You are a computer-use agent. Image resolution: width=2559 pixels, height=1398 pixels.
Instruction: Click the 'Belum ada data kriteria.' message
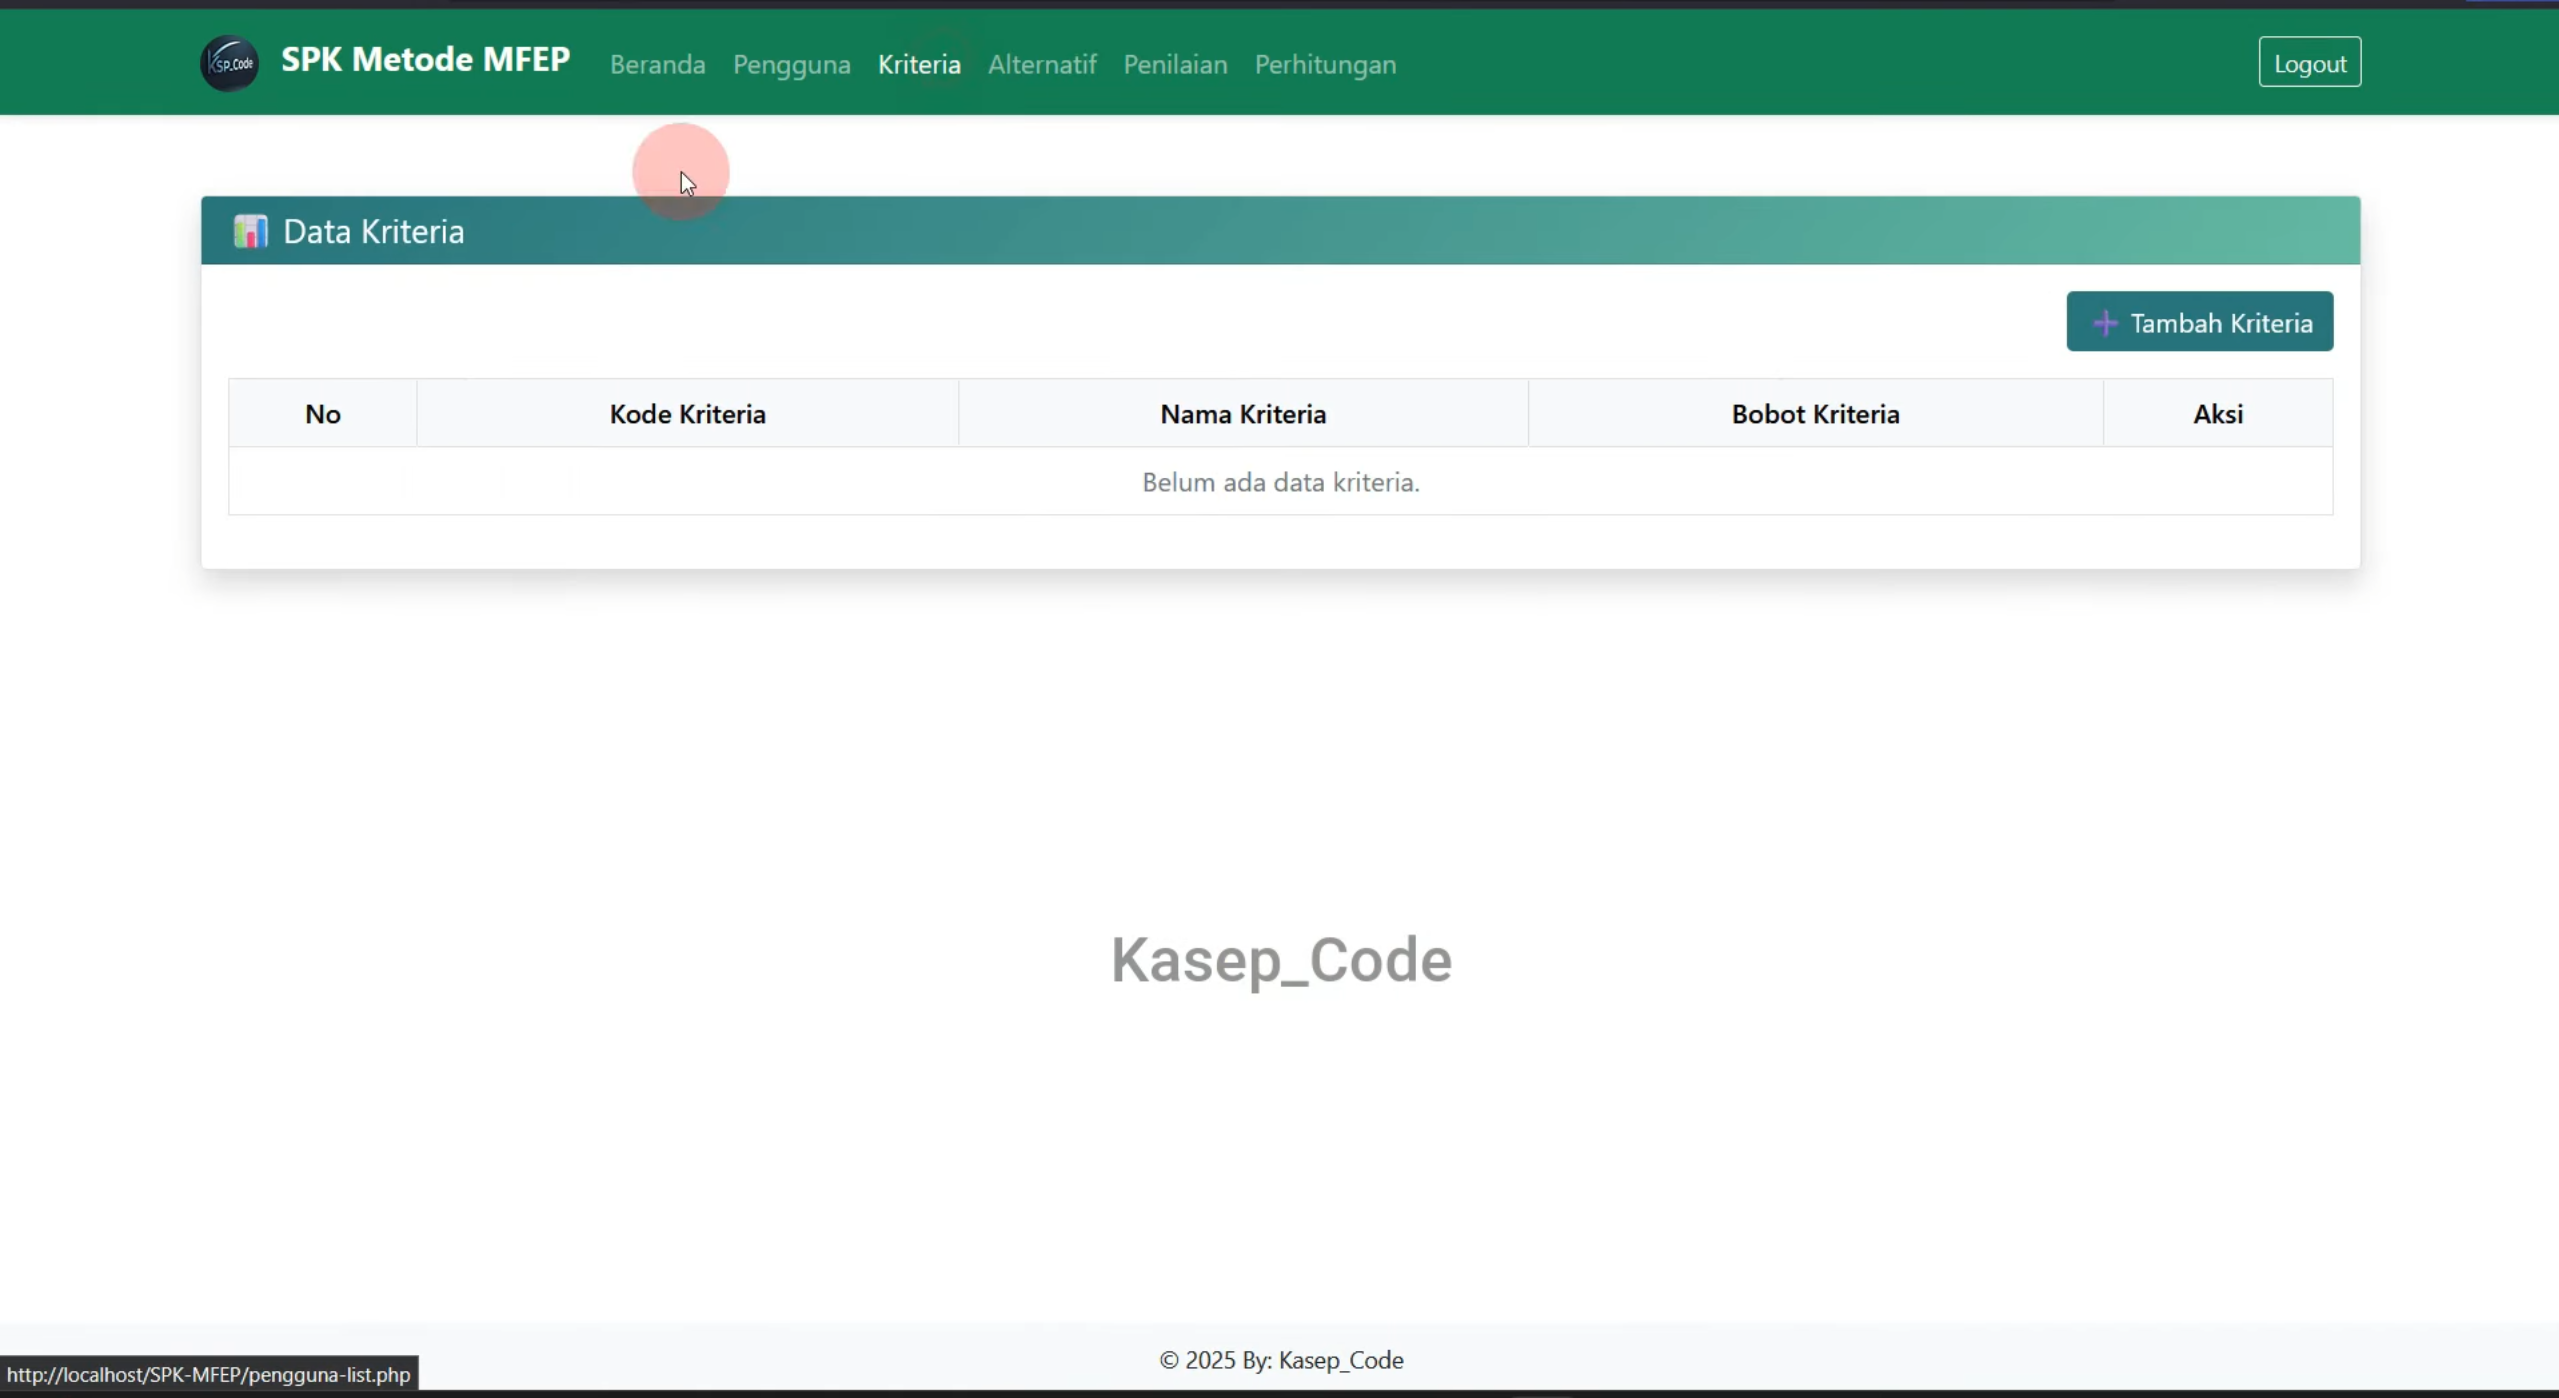(x=1280, y=482)
